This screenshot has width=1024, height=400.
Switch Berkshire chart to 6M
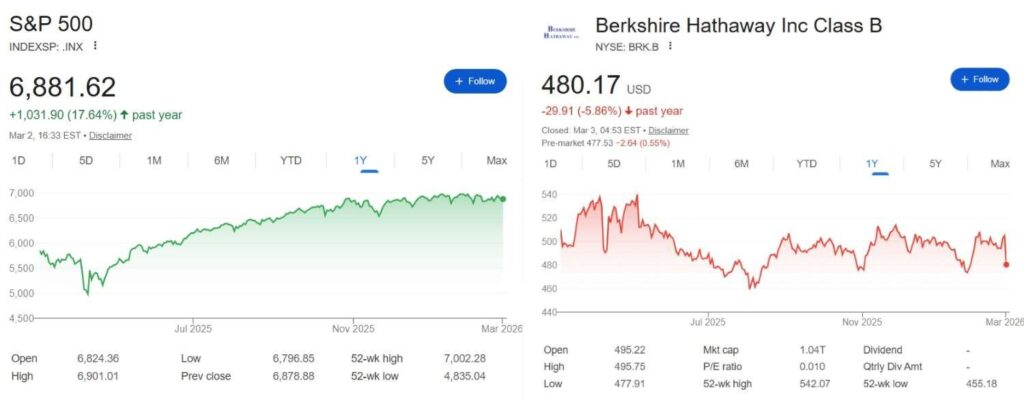(x=741, y=164)
